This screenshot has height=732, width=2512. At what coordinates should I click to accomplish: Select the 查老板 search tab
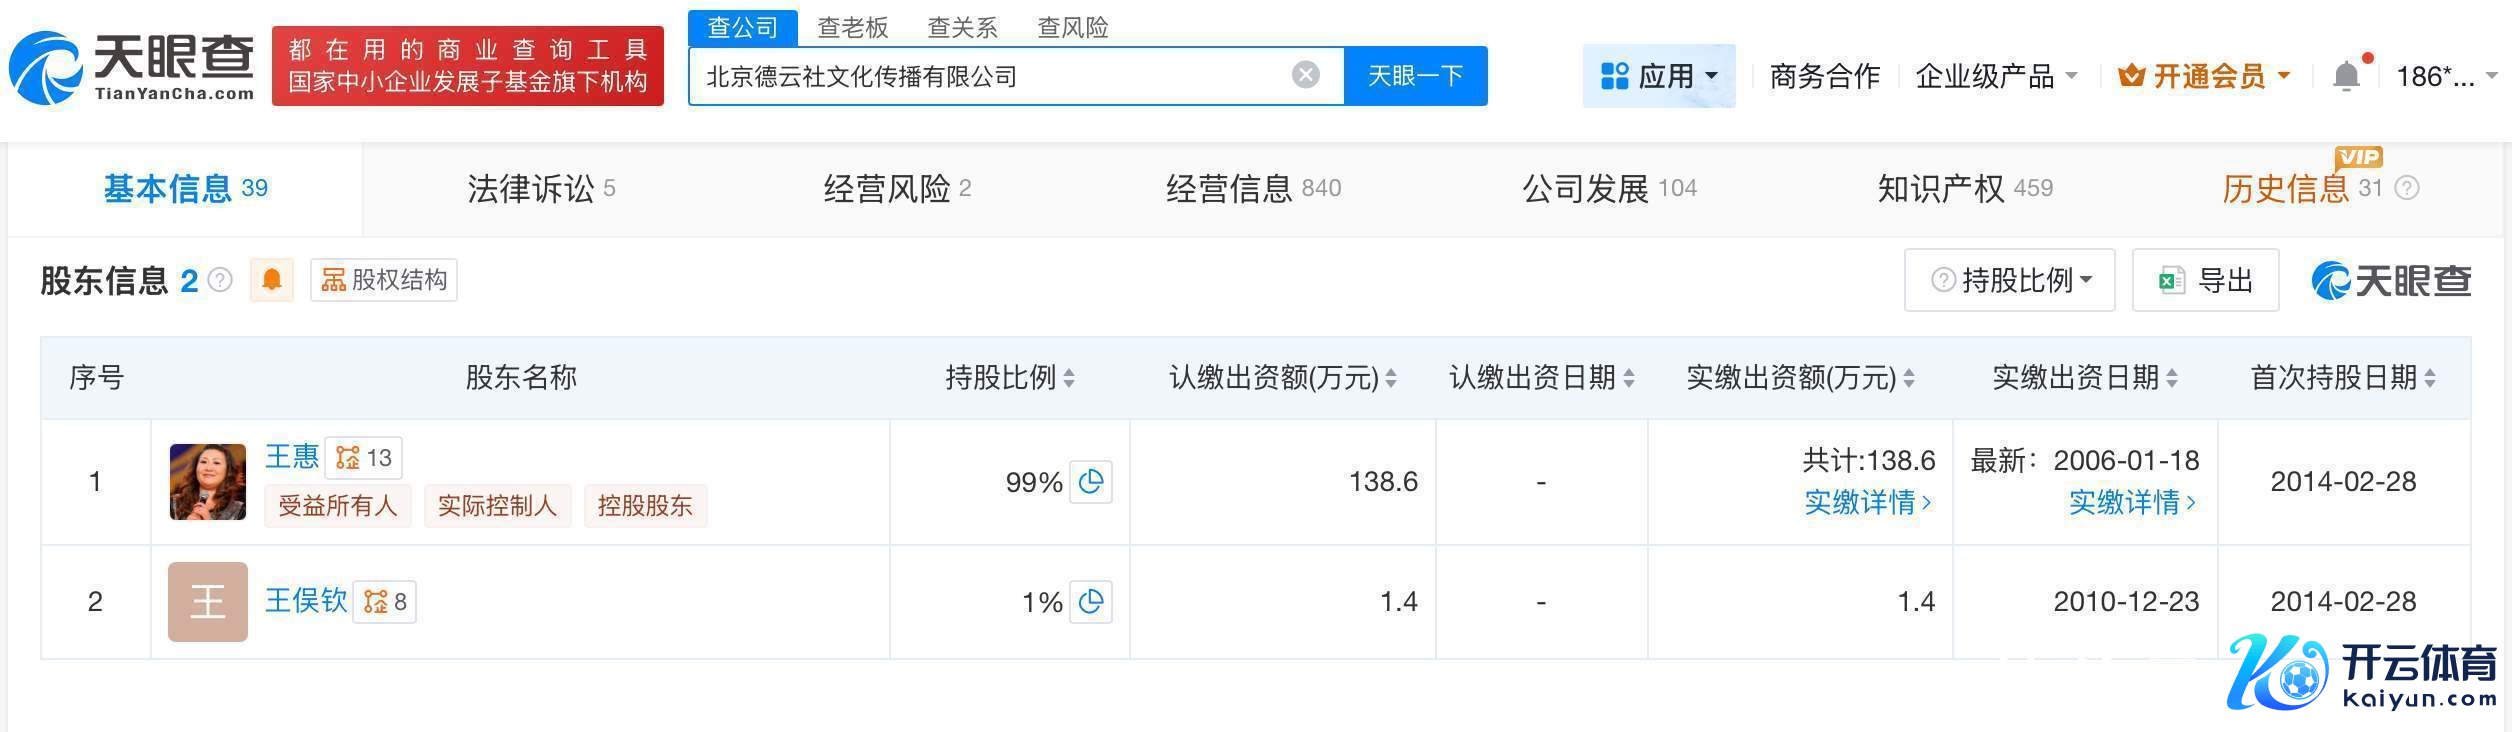coord(852,27)
